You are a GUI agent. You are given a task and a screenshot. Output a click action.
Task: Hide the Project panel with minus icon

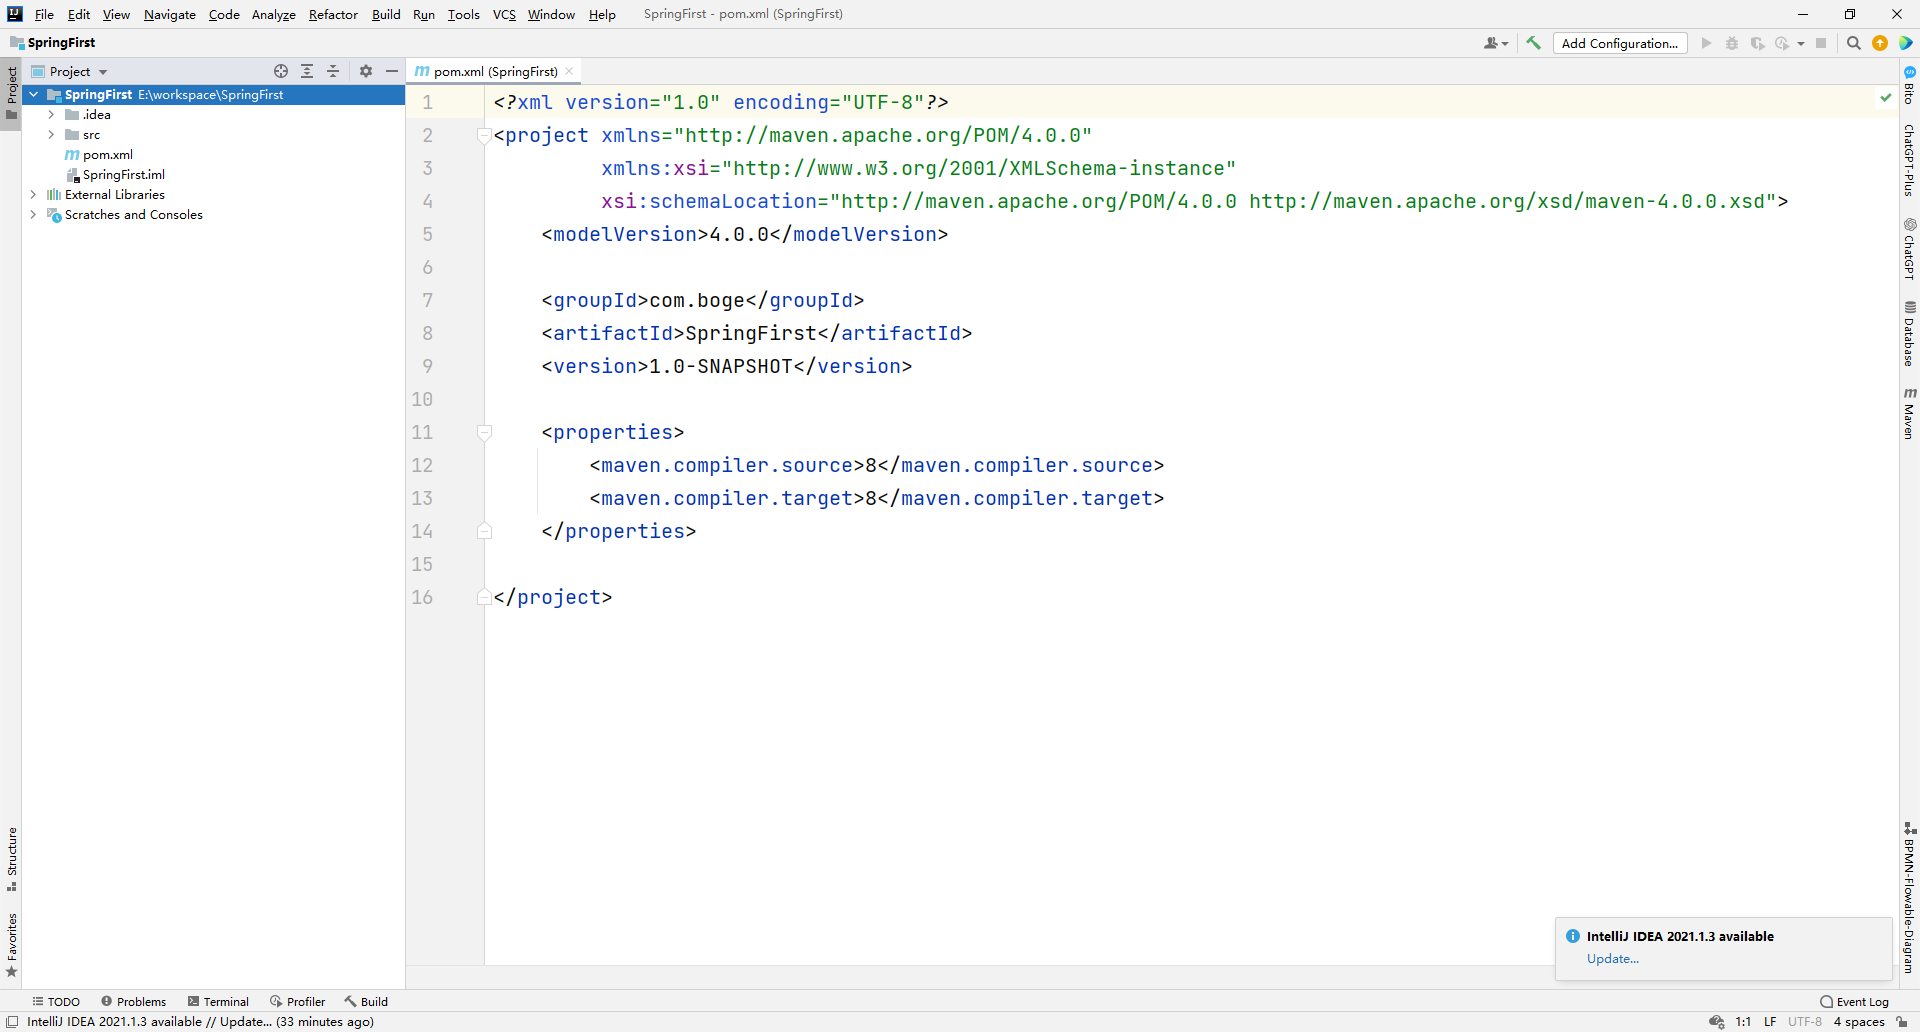392,71
